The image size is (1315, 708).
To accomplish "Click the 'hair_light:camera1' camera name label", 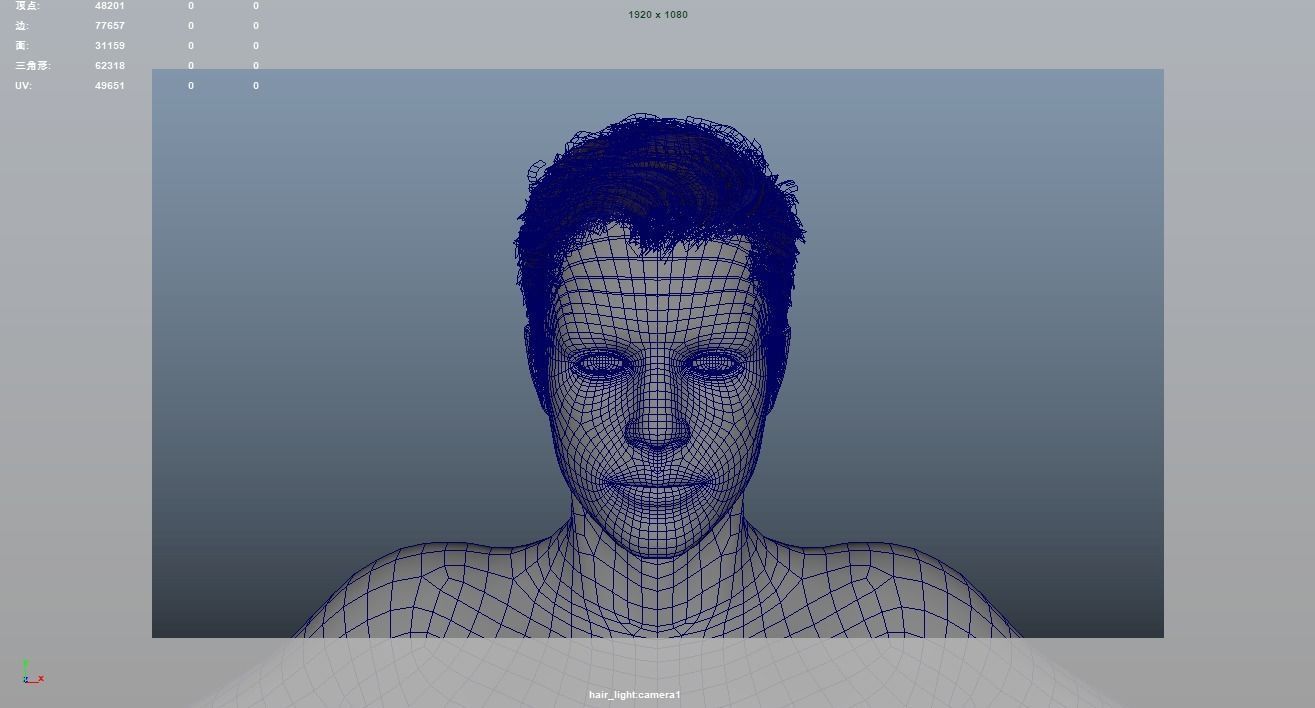I will coord(634,695).
